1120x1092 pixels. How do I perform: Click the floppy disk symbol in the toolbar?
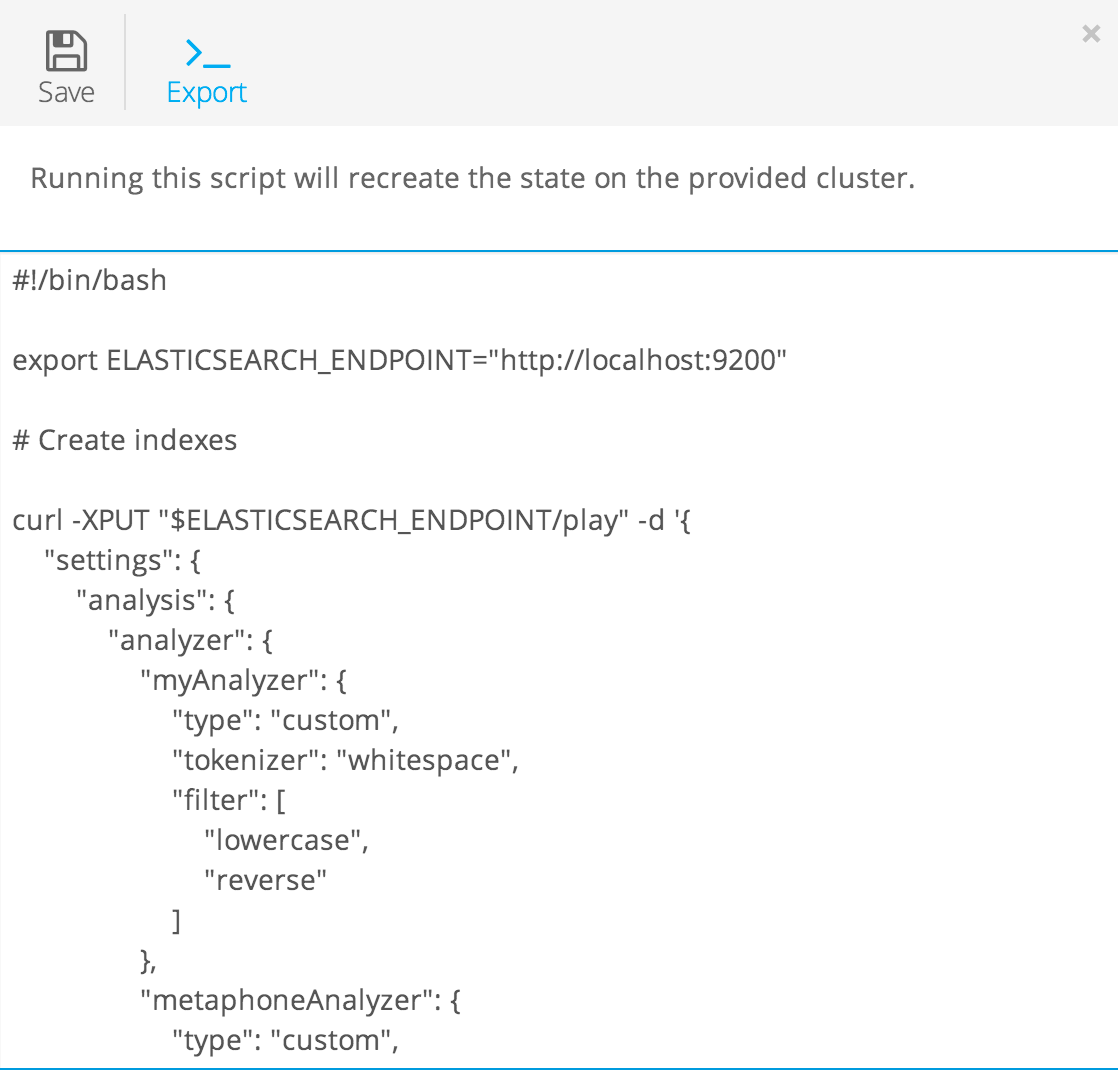tap(65, 51)
